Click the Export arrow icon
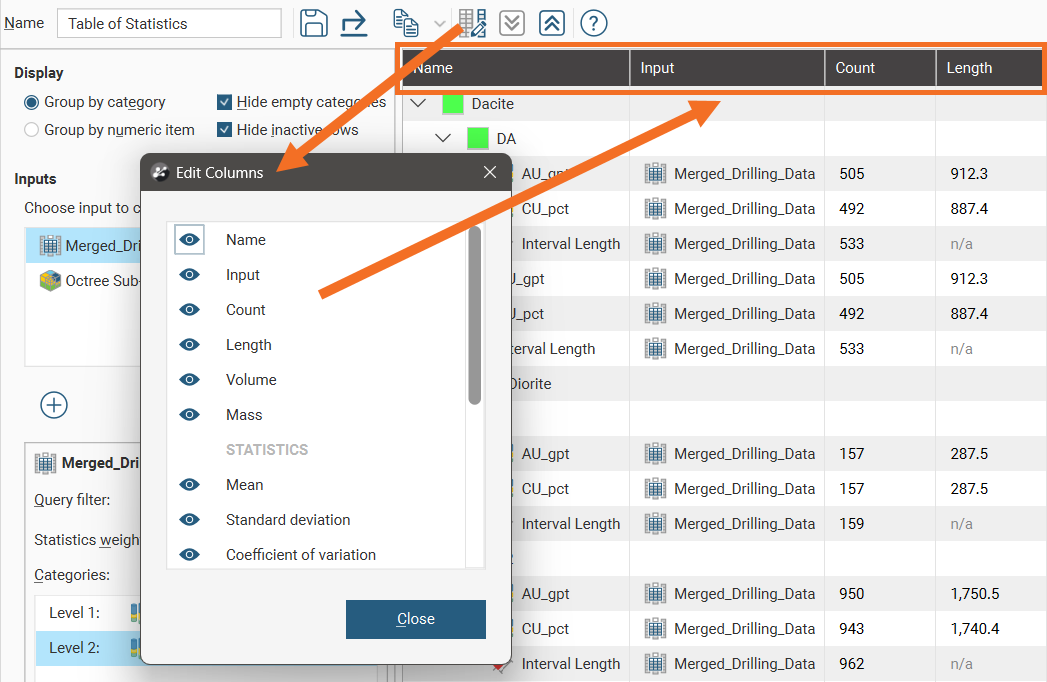 click(354, 23)
